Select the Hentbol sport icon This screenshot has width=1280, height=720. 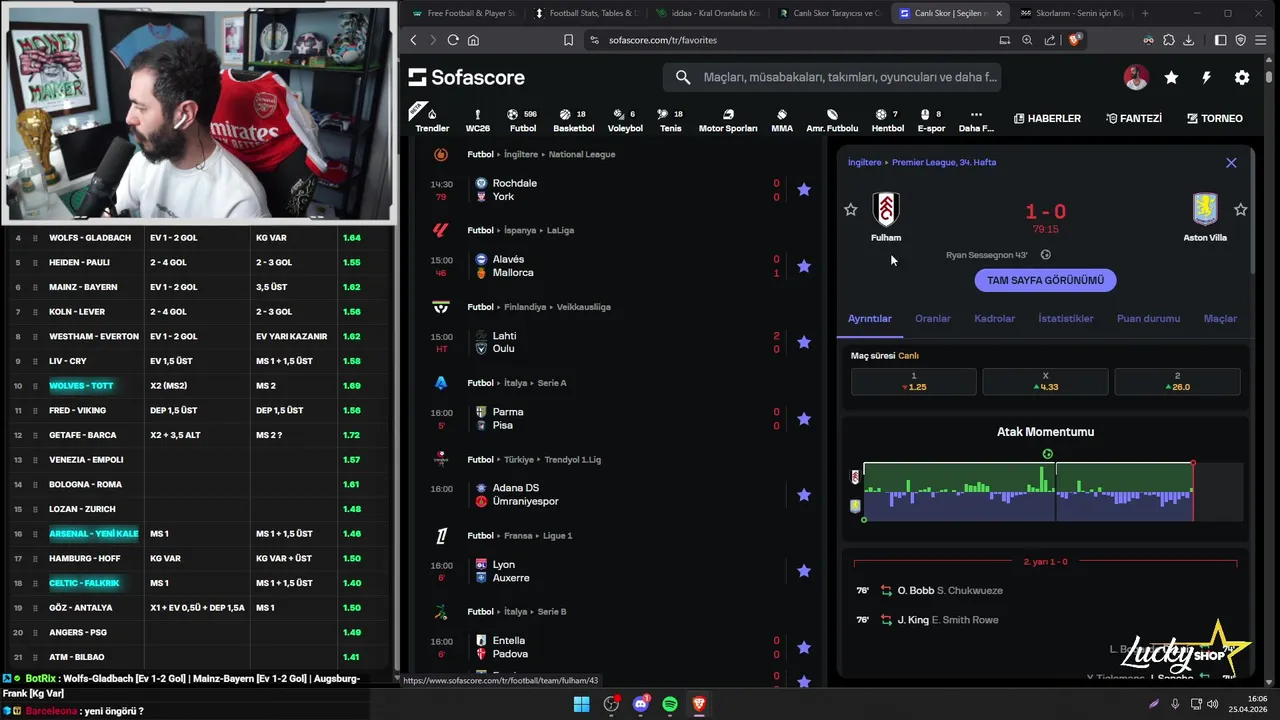(887, 119)
